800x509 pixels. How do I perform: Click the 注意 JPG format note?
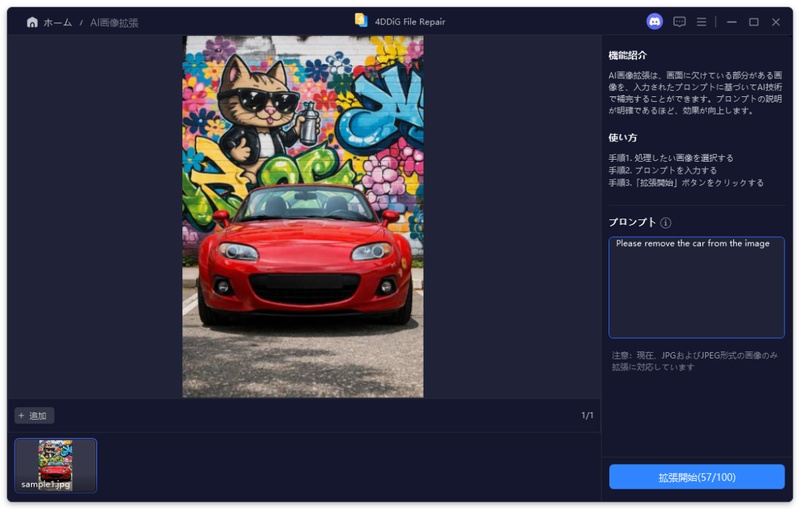[x=695, y=361]
